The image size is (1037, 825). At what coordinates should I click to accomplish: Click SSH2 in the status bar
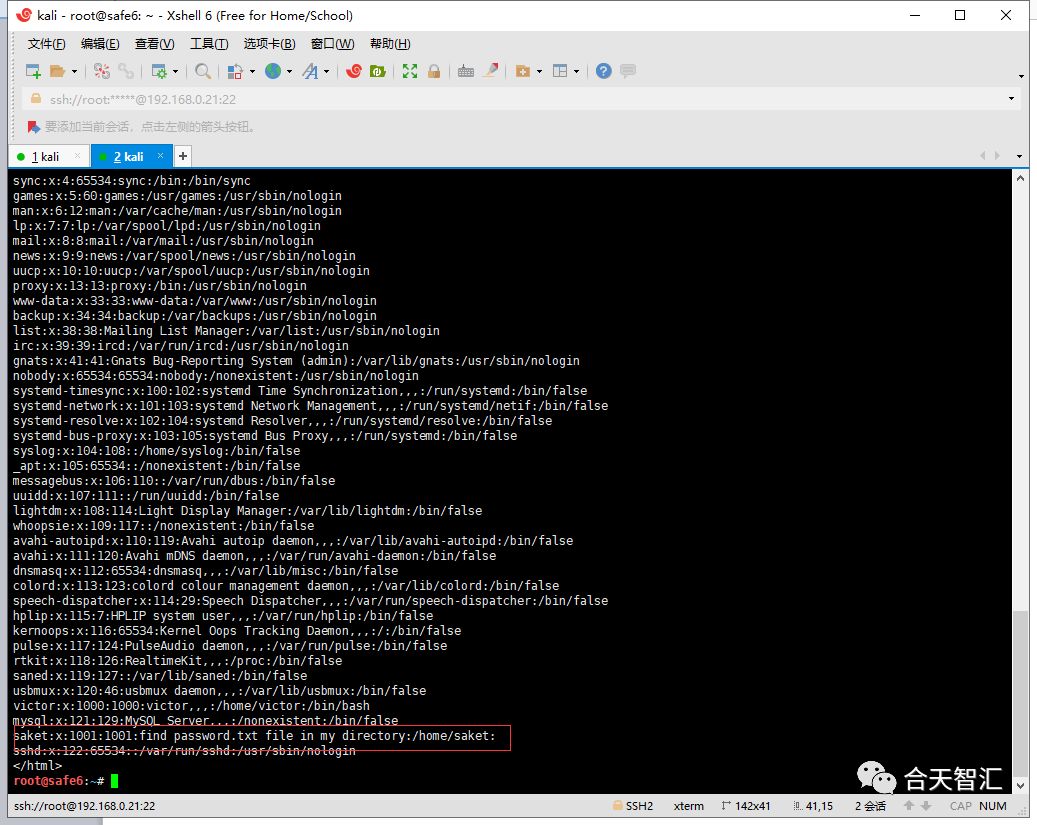point(634,806)
